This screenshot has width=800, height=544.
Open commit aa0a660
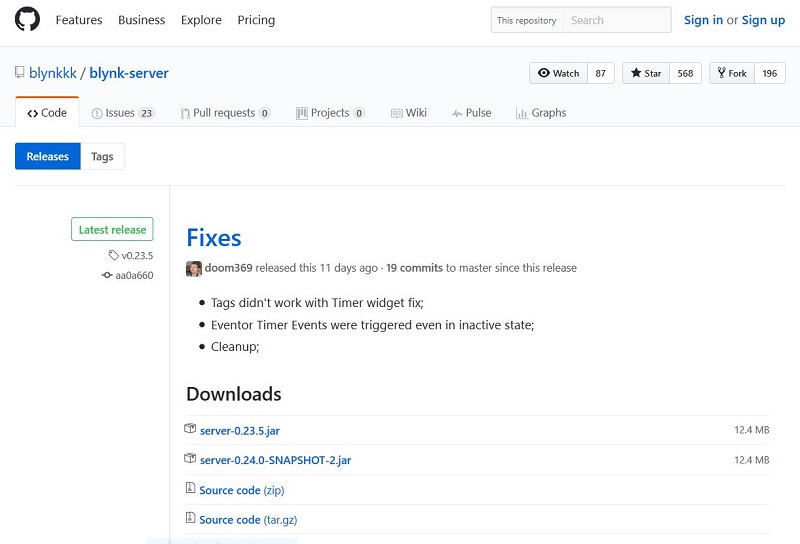click(134, 275)
